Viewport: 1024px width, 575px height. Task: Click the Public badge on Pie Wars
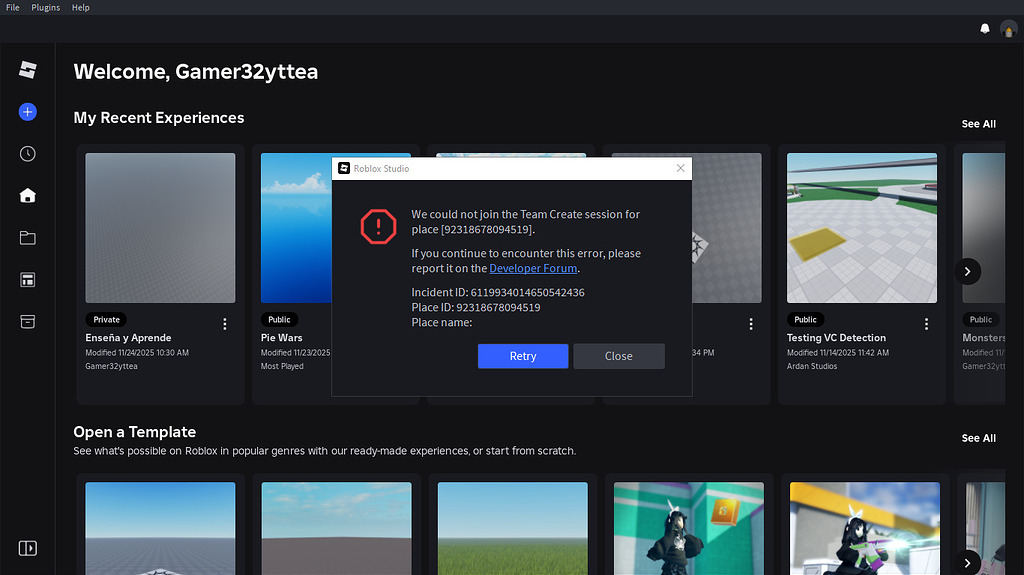(280, 320)
